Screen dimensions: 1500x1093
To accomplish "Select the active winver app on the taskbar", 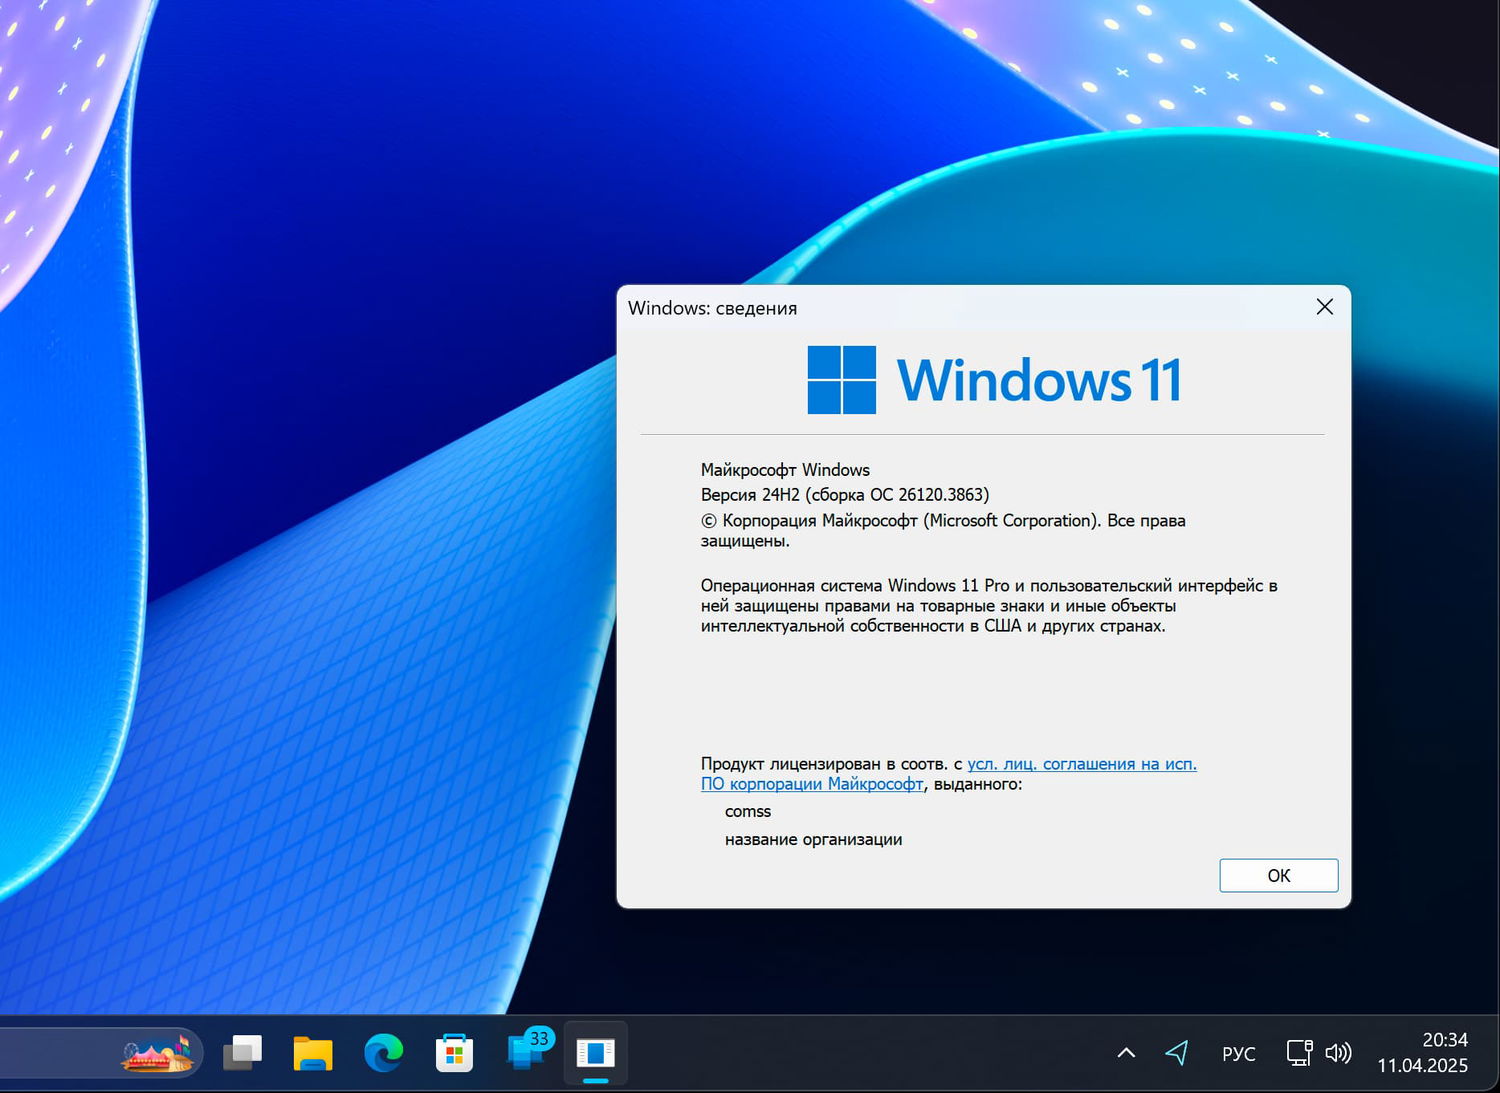I will 595,1053.
